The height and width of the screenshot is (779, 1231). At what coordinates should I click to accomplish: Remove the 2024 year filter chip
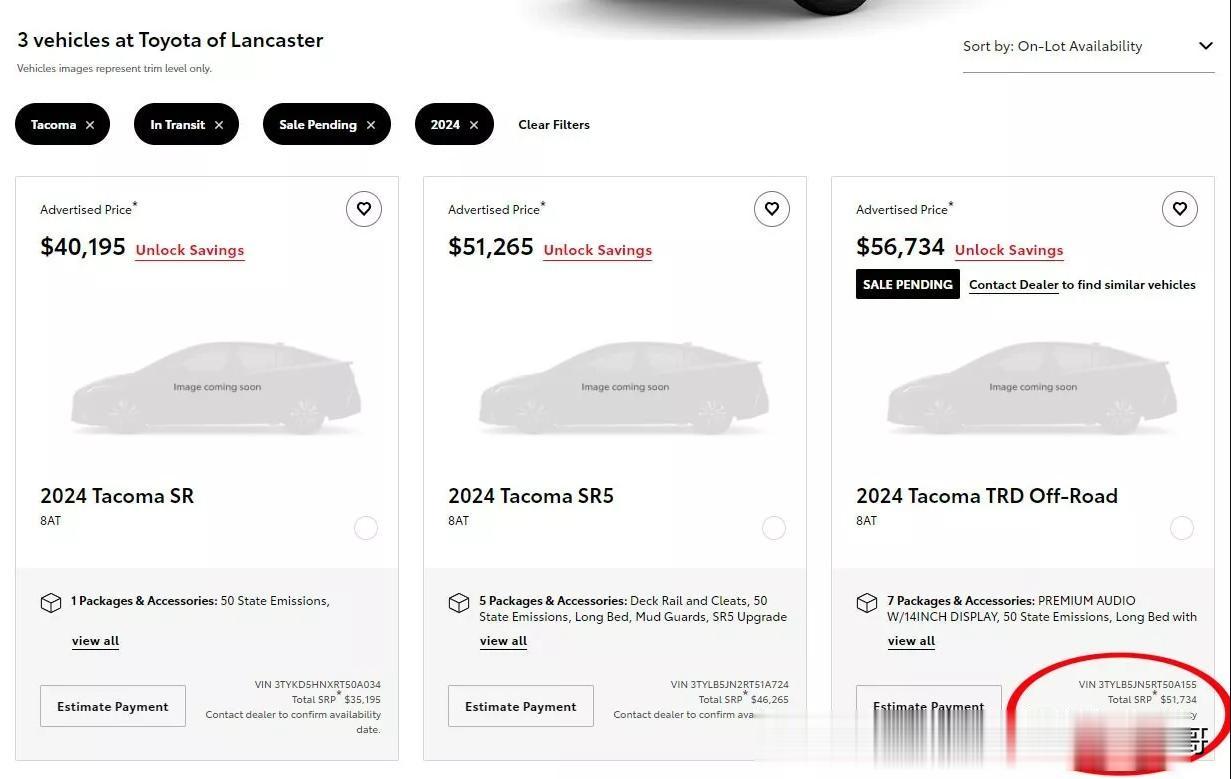pos(474,125)
